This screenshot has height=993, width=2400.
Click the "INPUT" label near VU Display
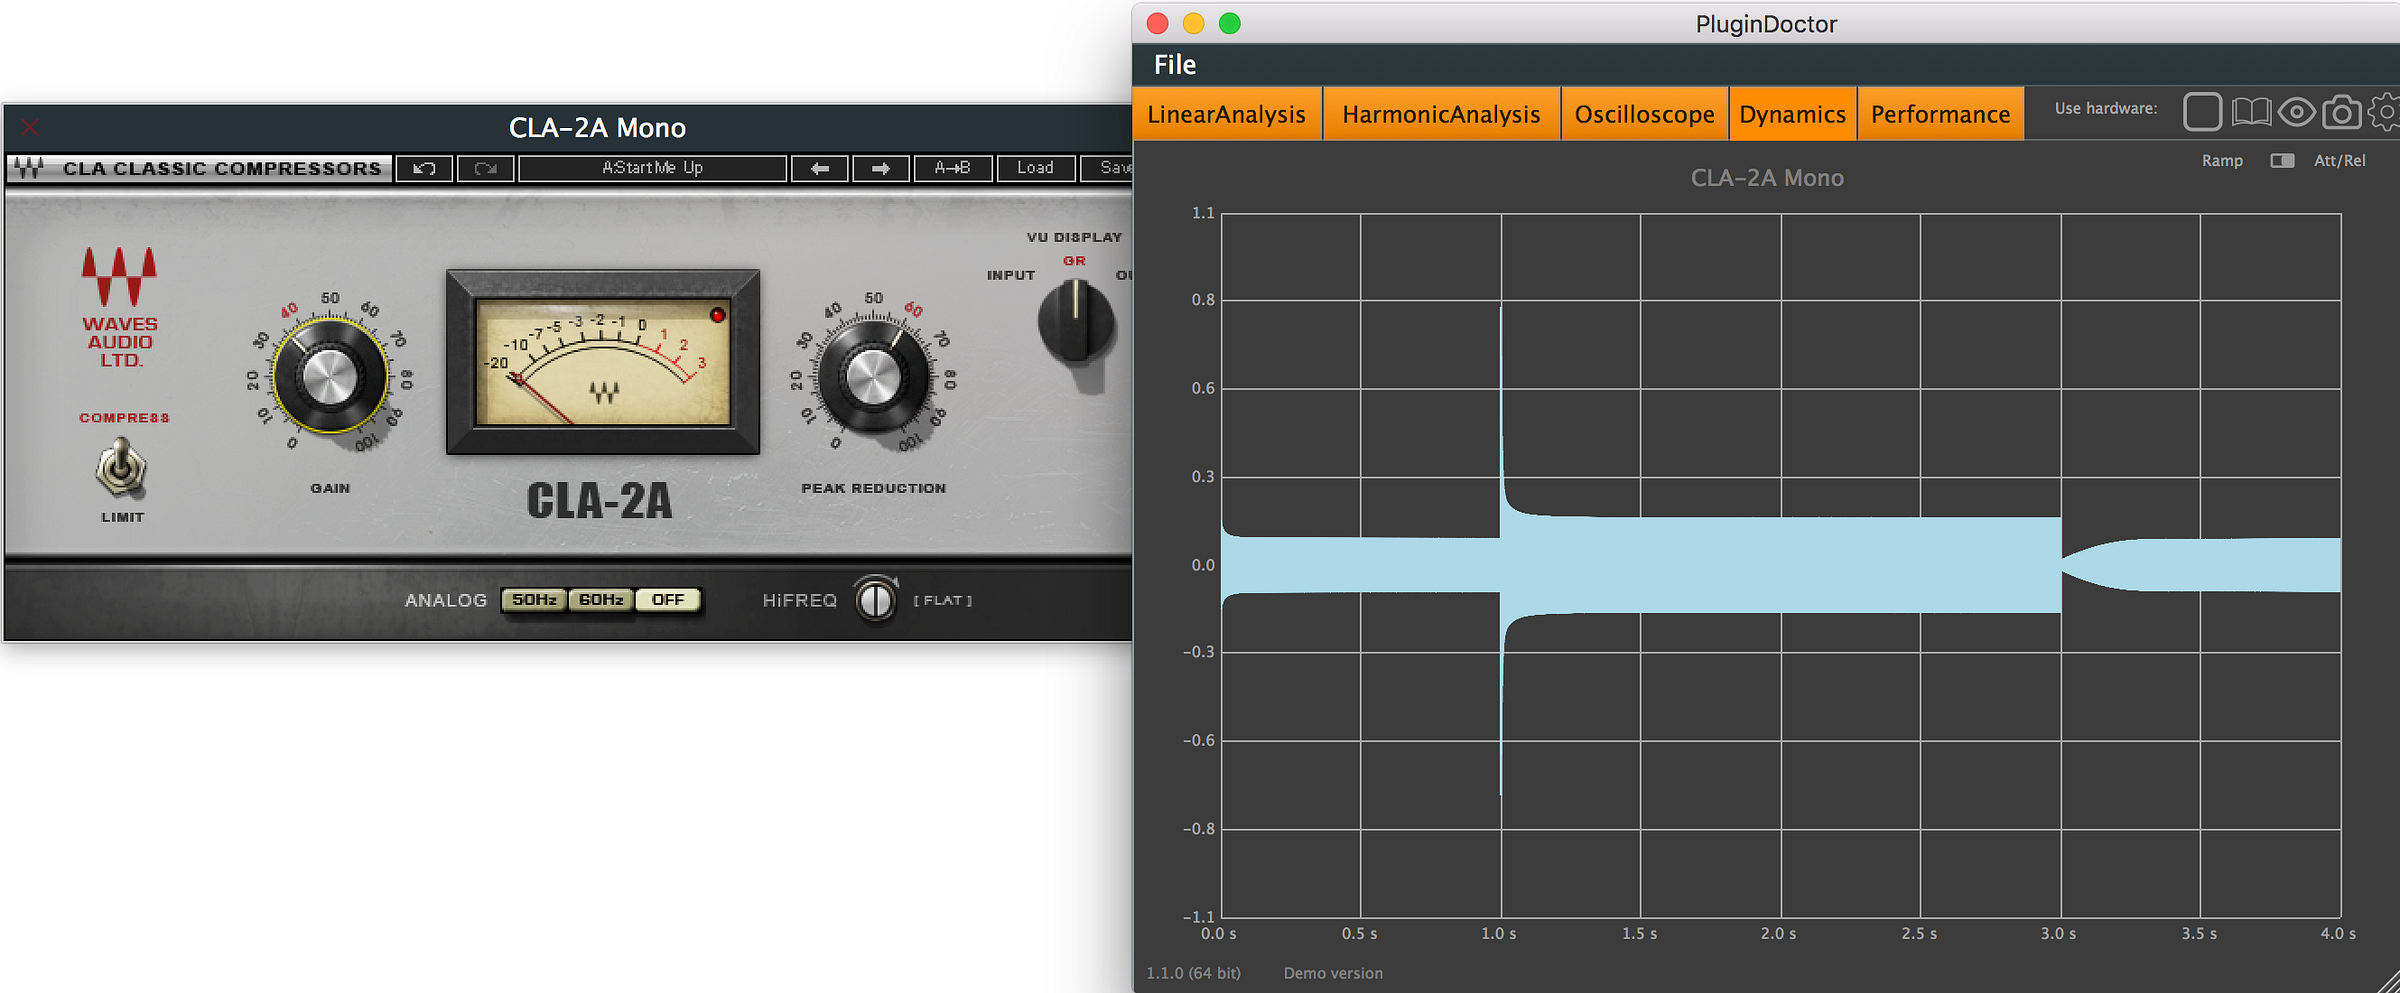(1011, 275)
